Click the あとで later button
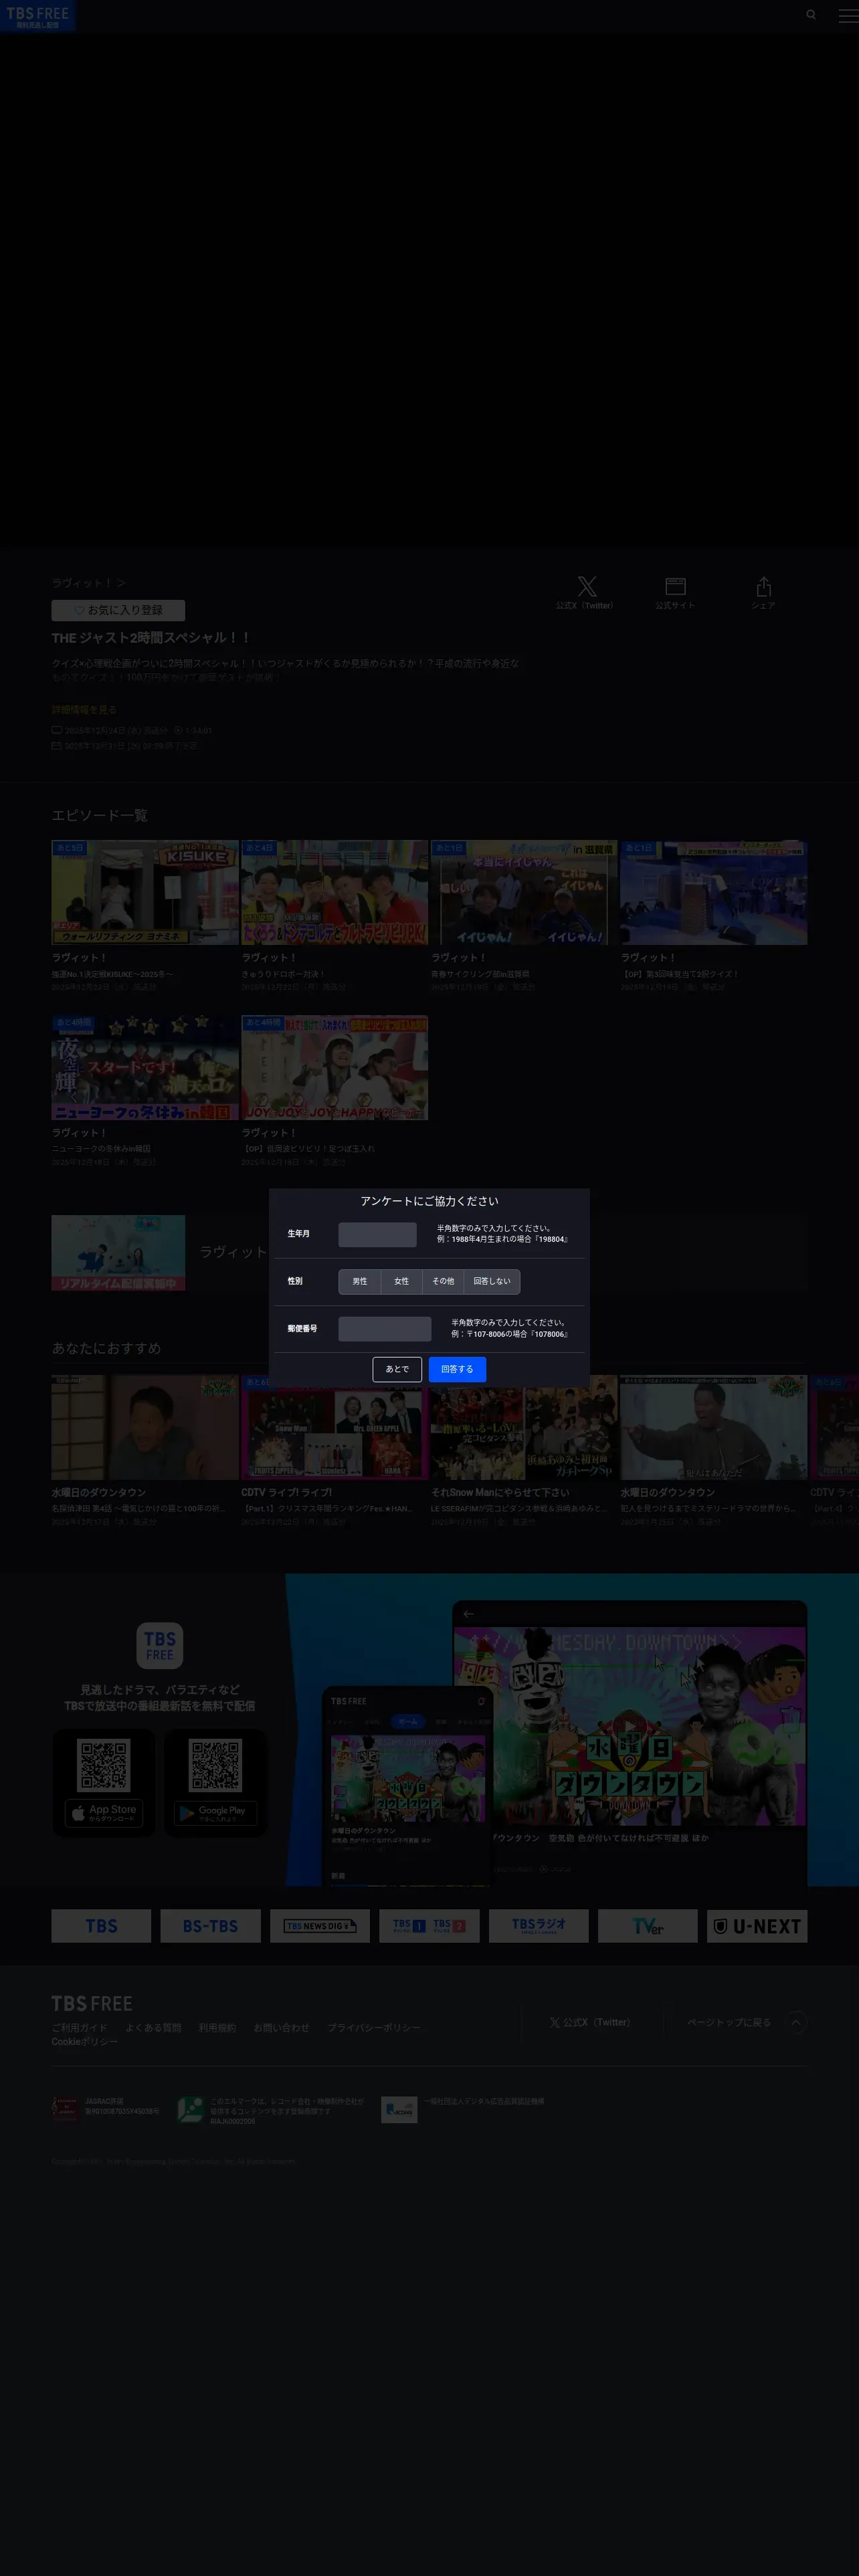 397,1369
